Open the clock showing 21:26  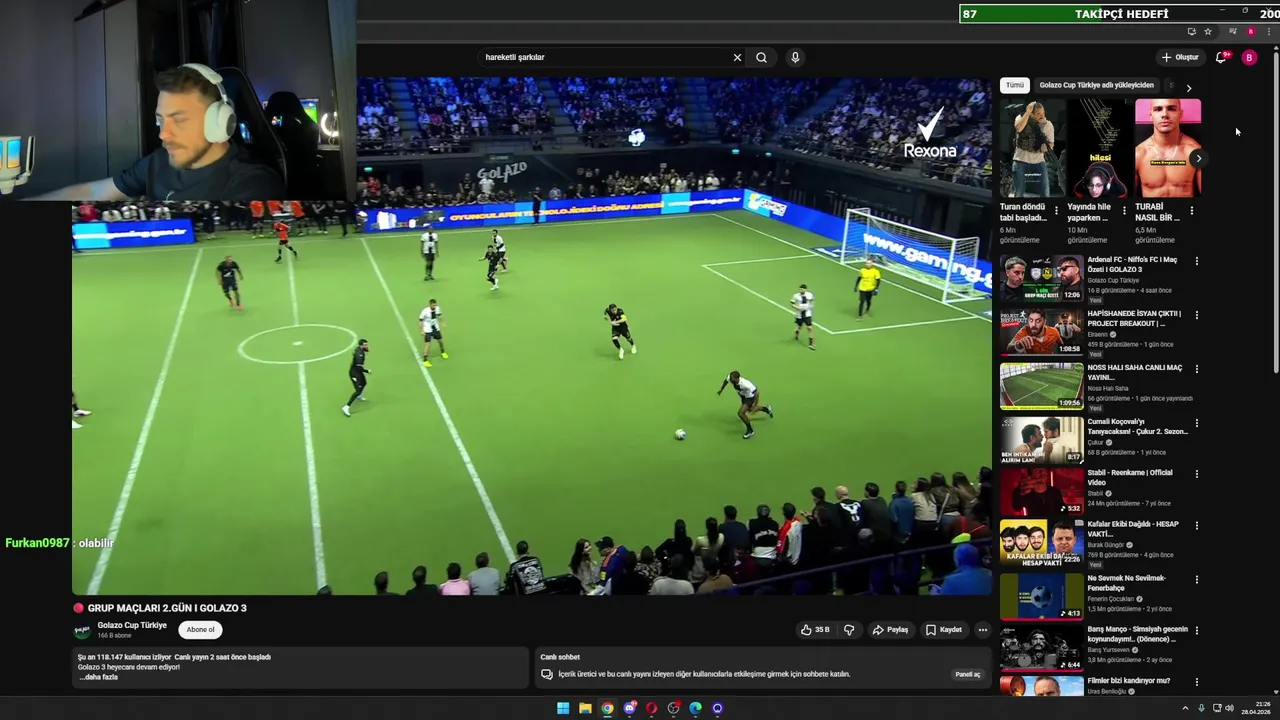(1256, 708)
